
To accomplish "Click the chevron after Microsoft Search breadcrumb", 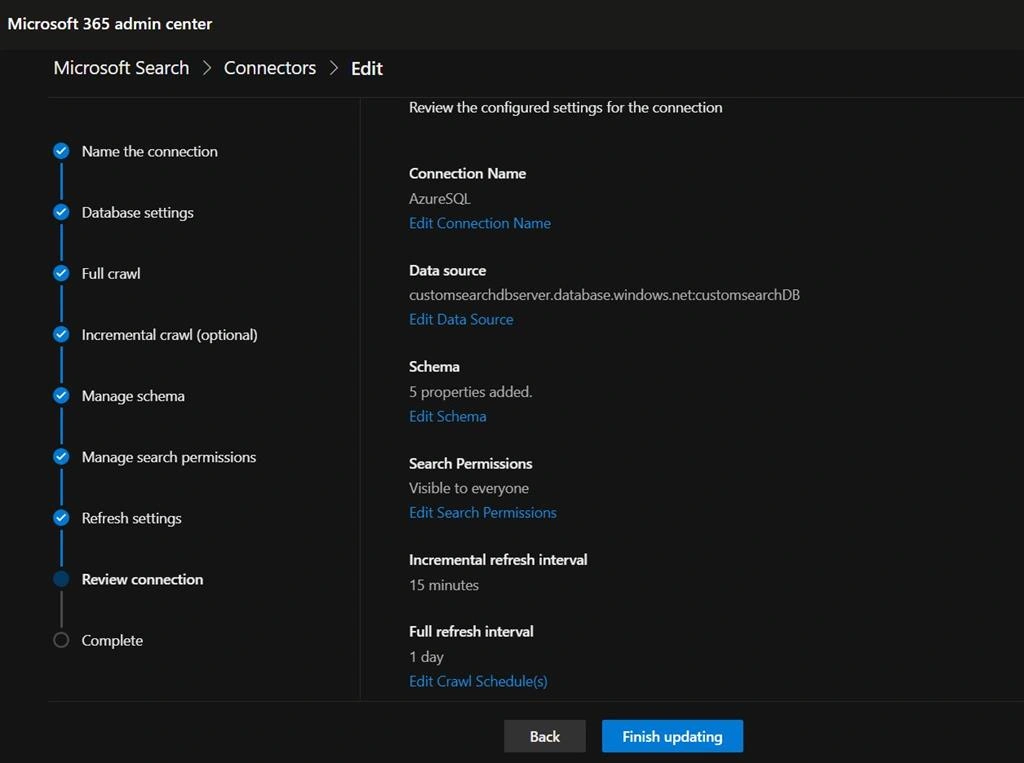I will click(207, 68).
